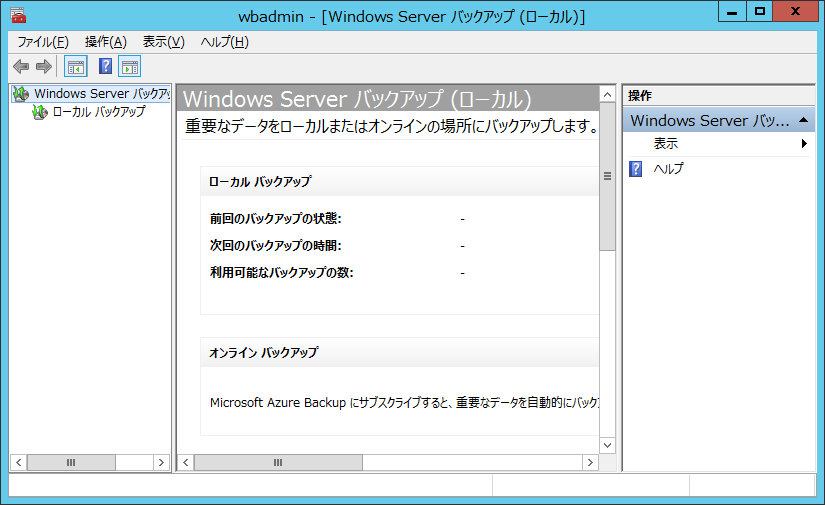Click the center pane horizontal scroll right arrow
825x505 pixels.
click(x=590, y=463)
